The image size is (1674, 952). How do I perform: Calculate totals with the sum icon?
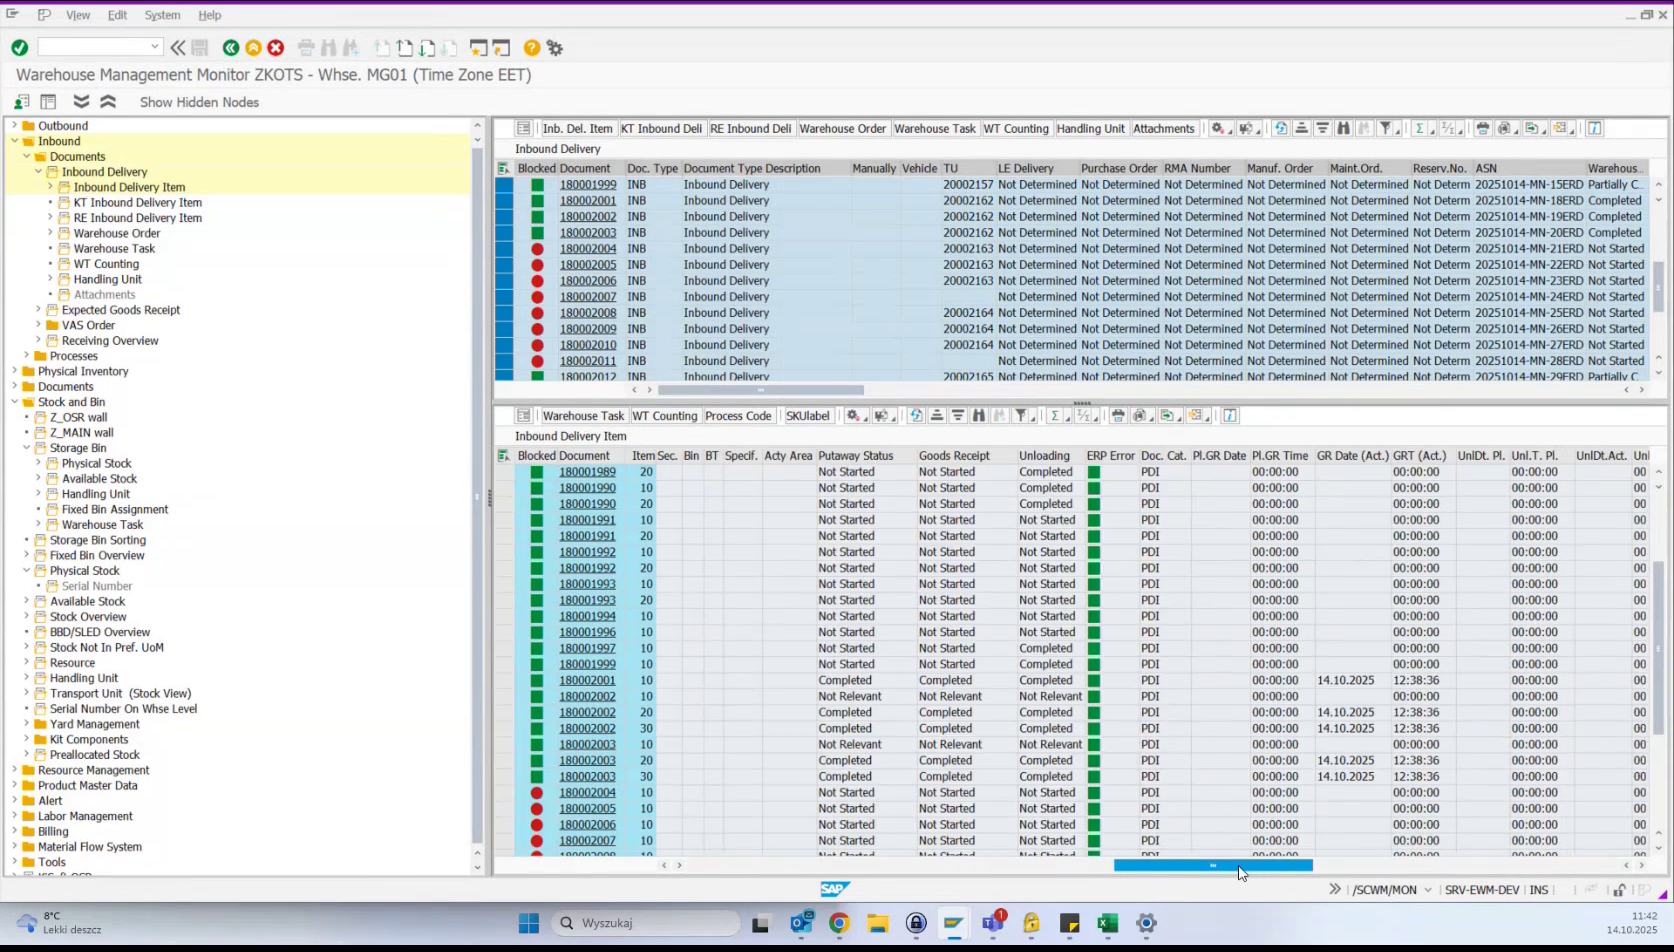click(1420, 128)
